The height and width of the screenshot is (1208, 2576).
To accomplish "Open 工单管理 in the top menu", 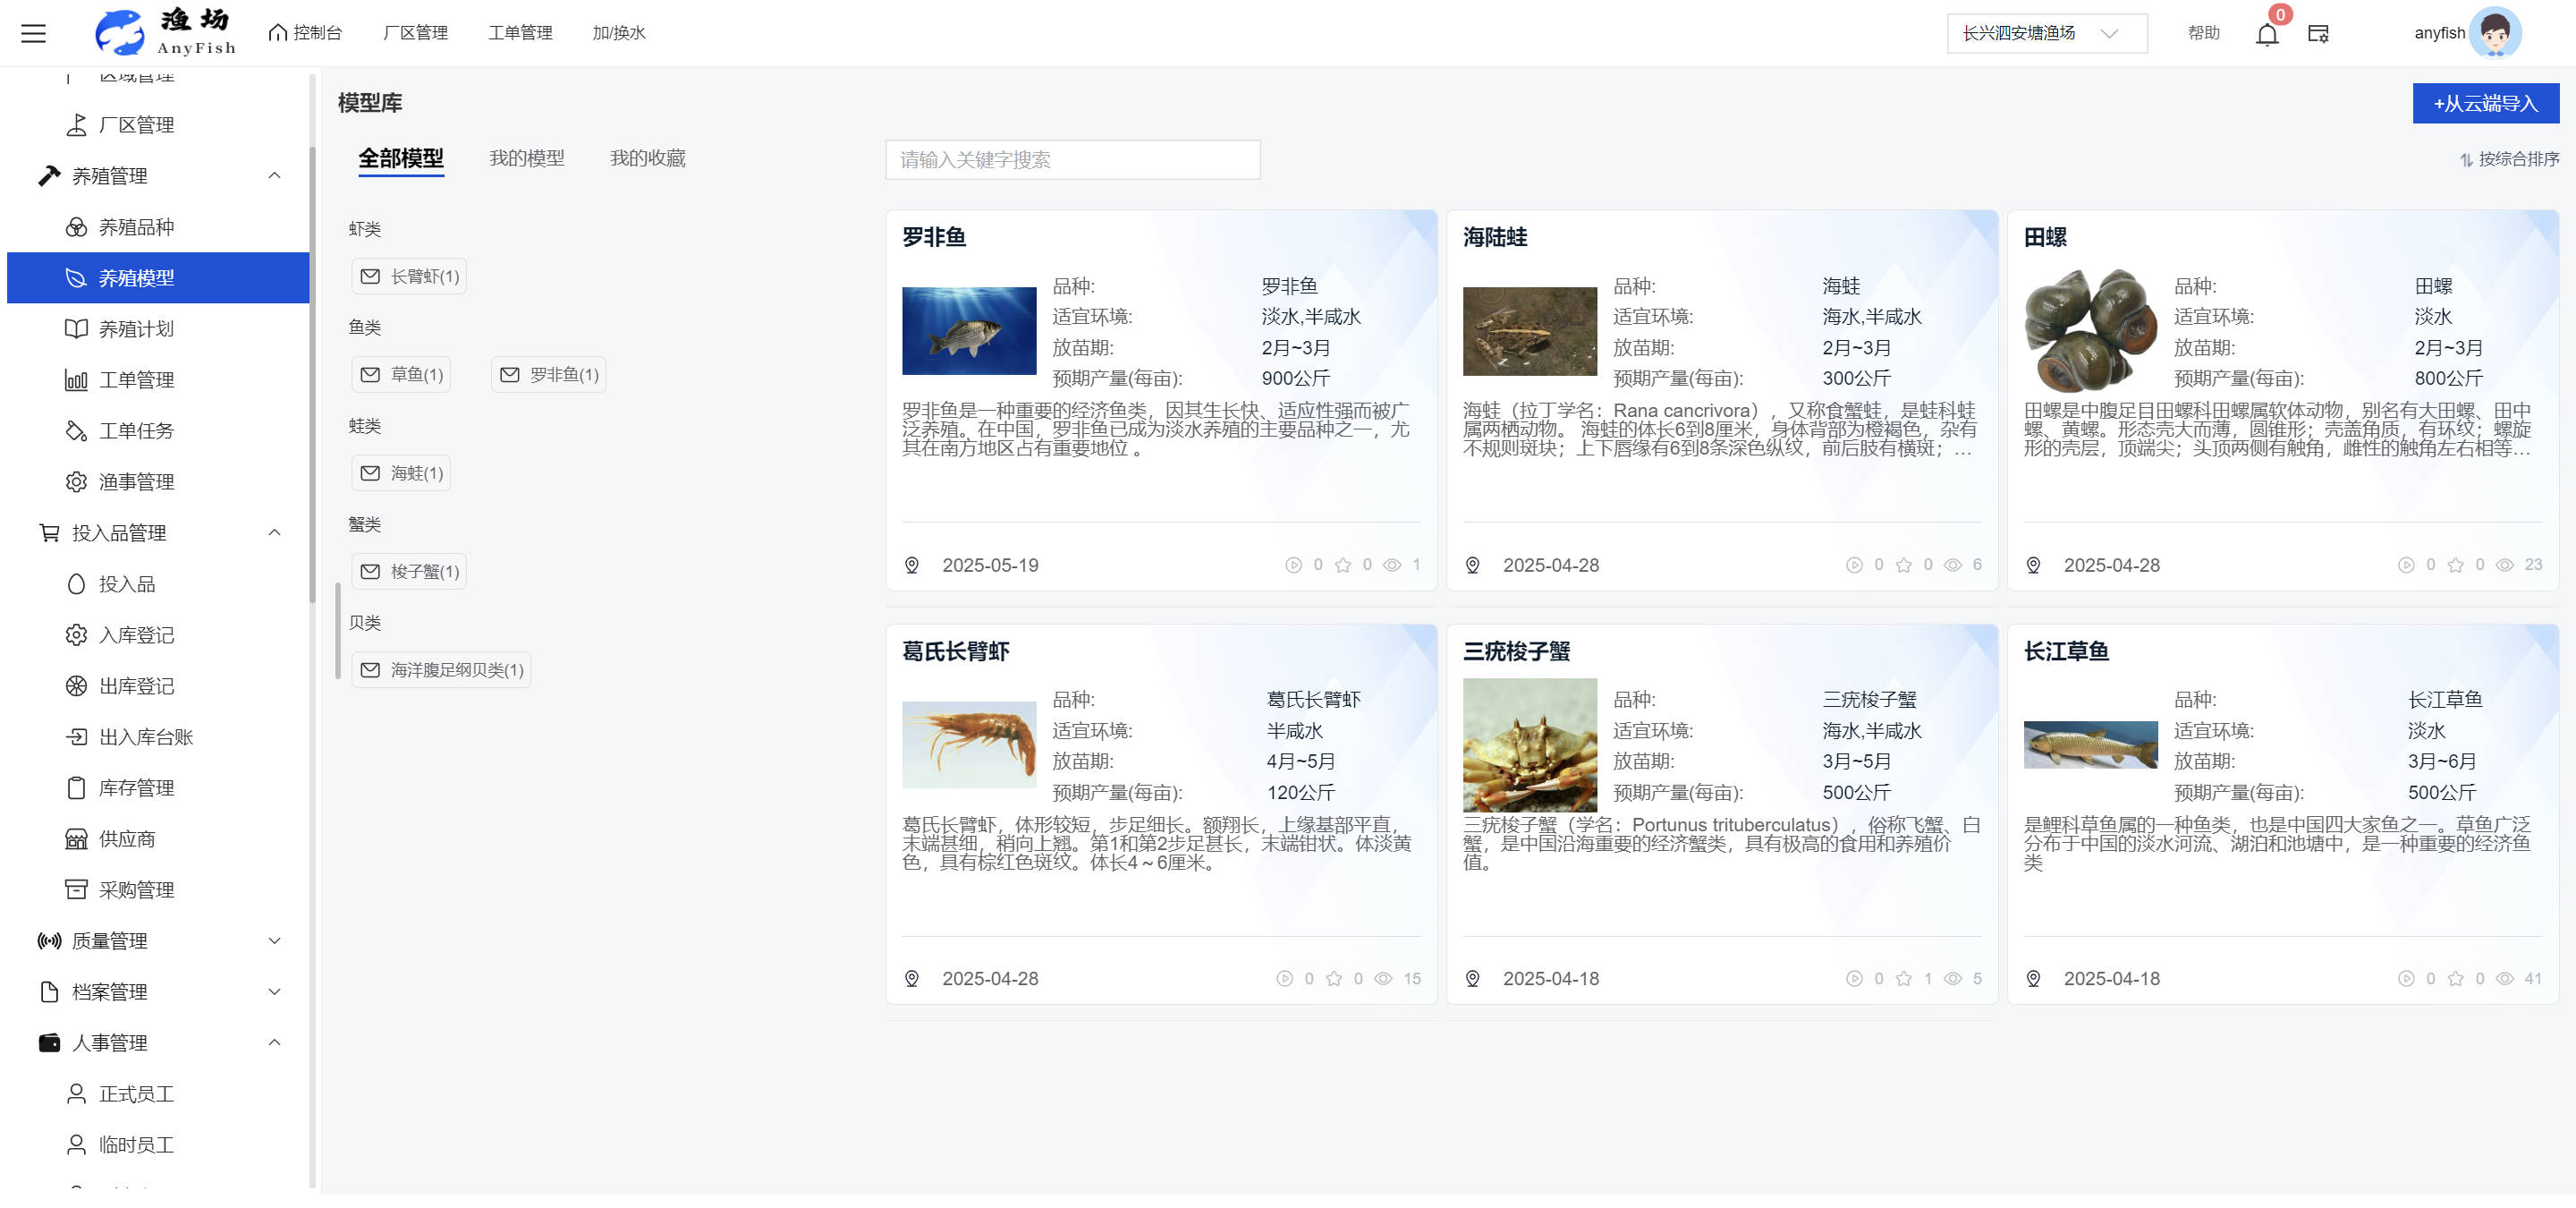I will 520,33.
